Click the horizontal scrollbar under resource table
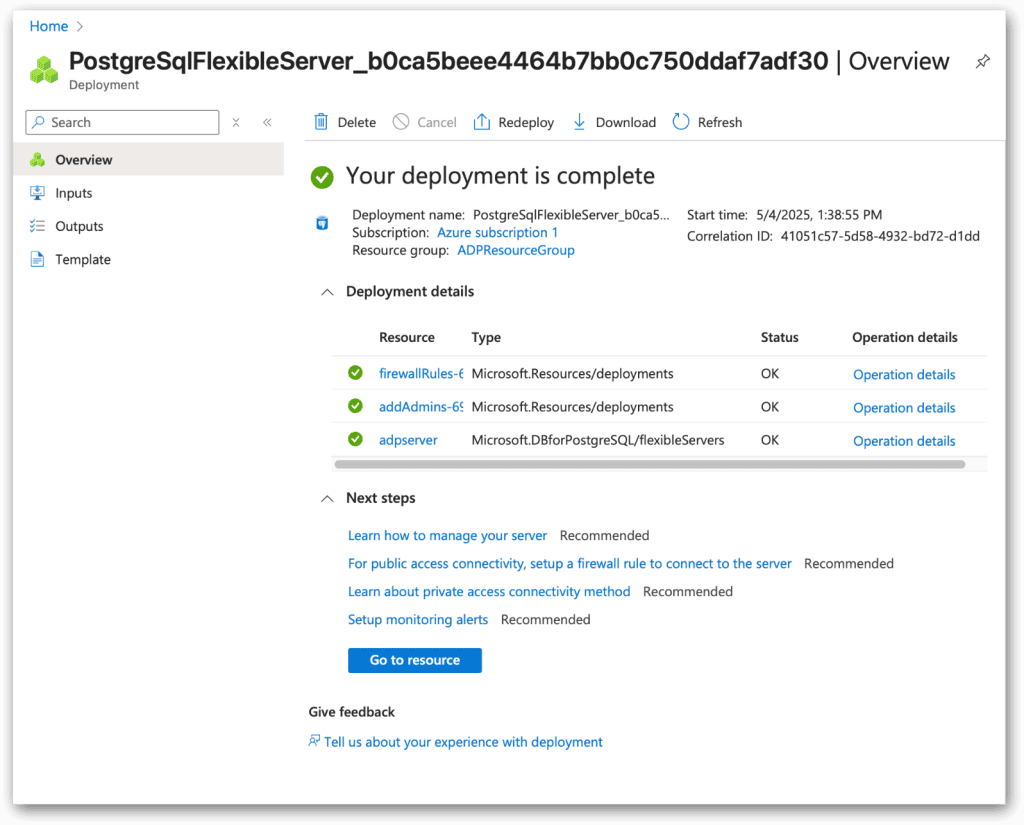Image resolution: width=1024 pixels, height=825 pixels. click(649, 464)
